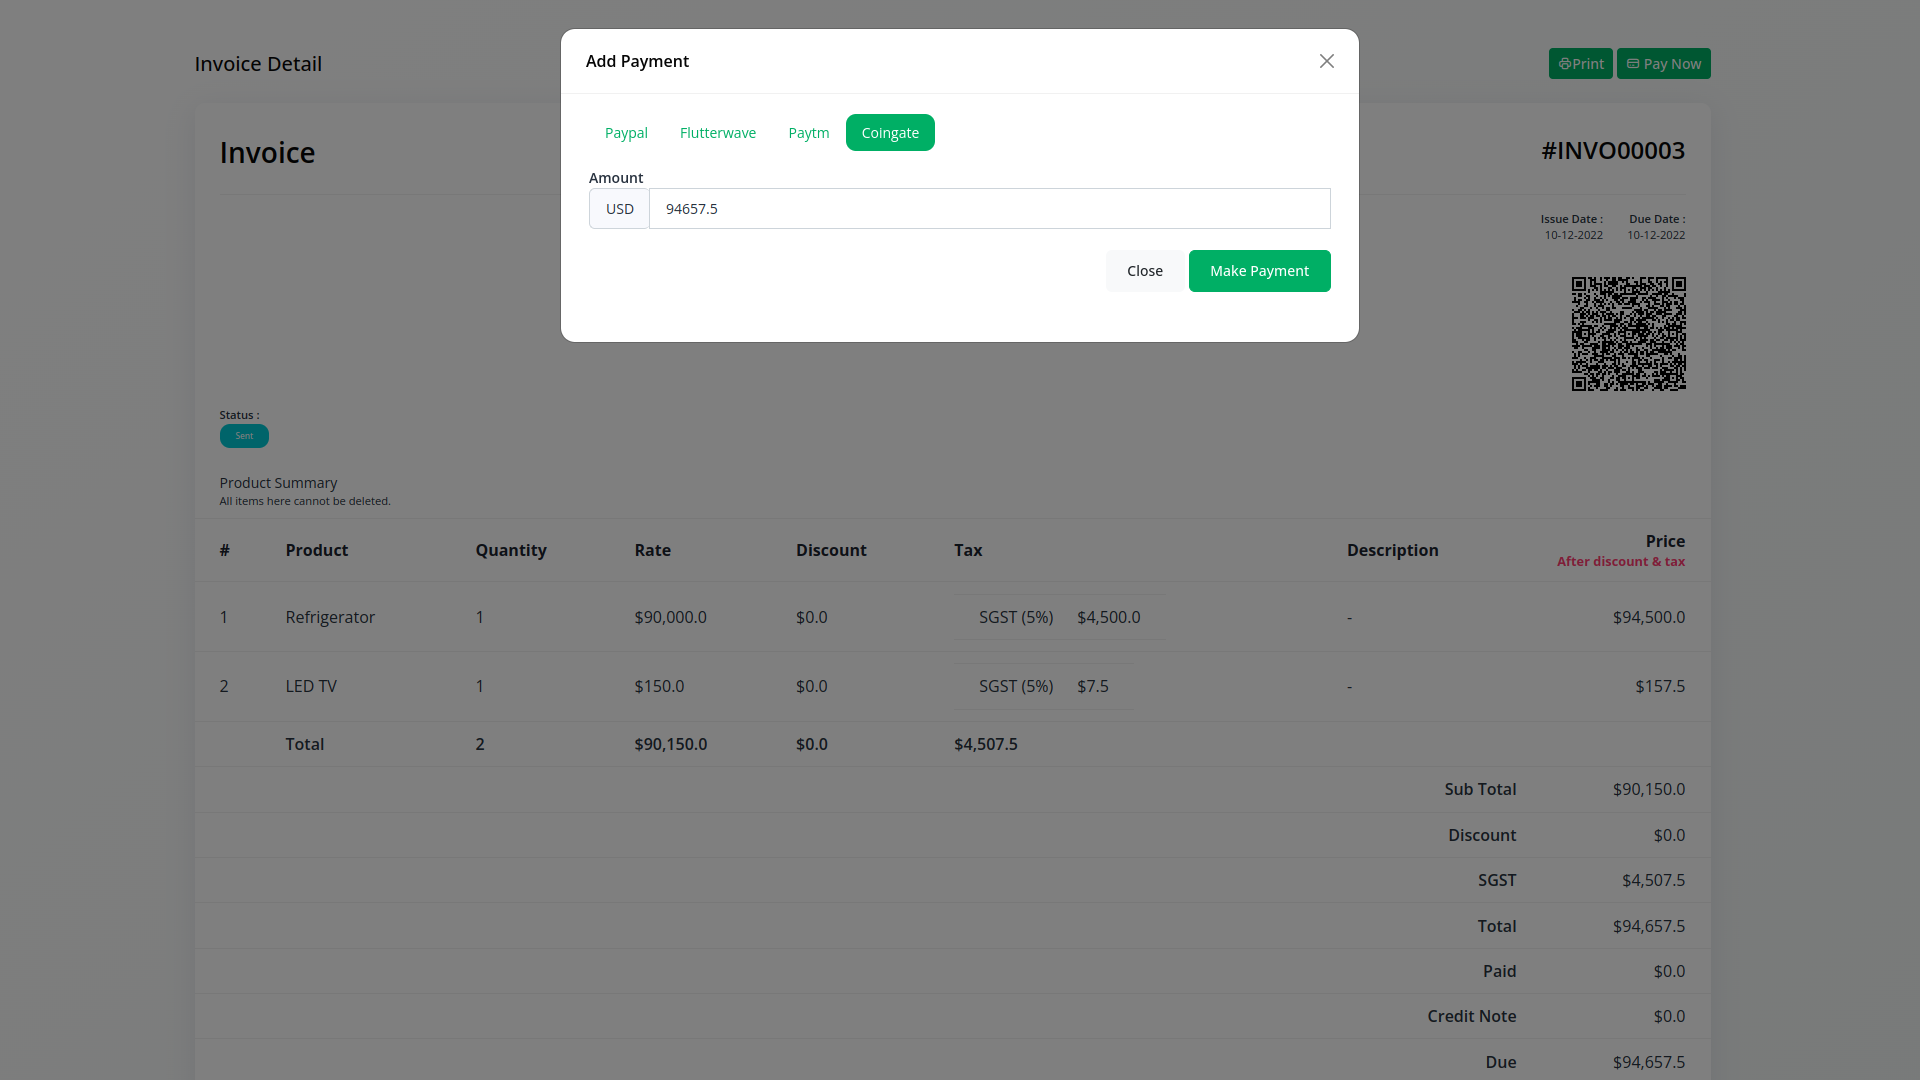Switch to the Paypal payment tab

pyautogui.click(x=626, y=133)
